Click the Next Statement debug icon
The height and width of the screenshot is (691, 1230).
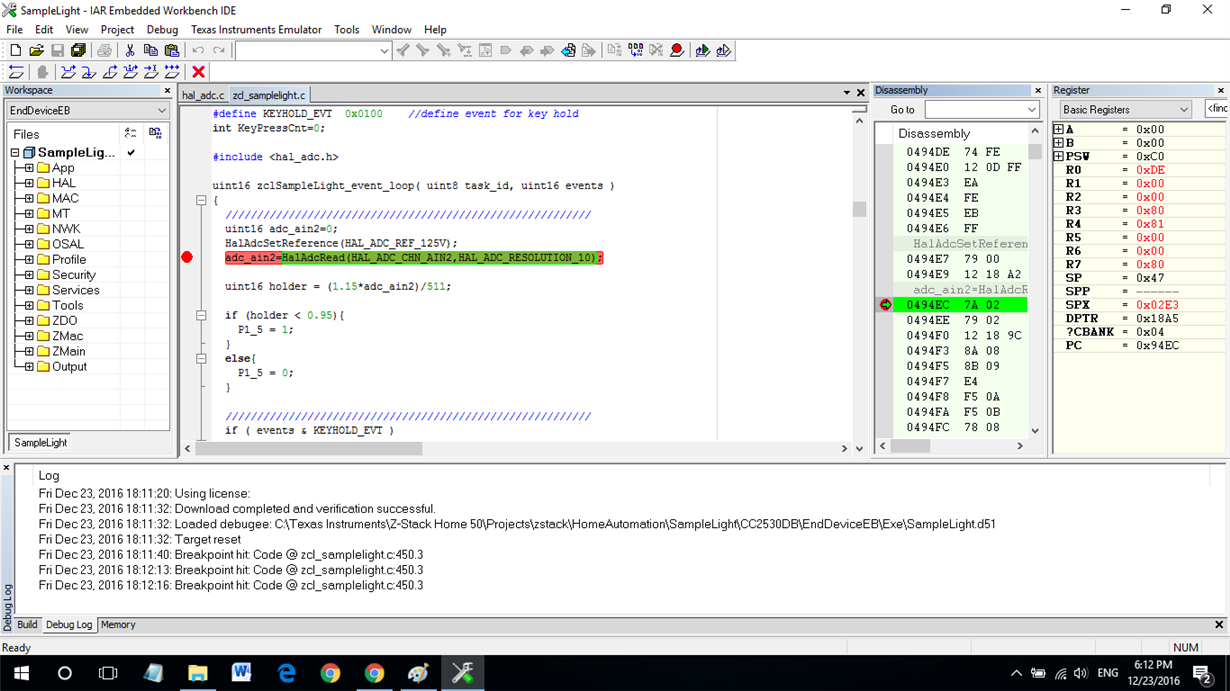click(131, 72)
